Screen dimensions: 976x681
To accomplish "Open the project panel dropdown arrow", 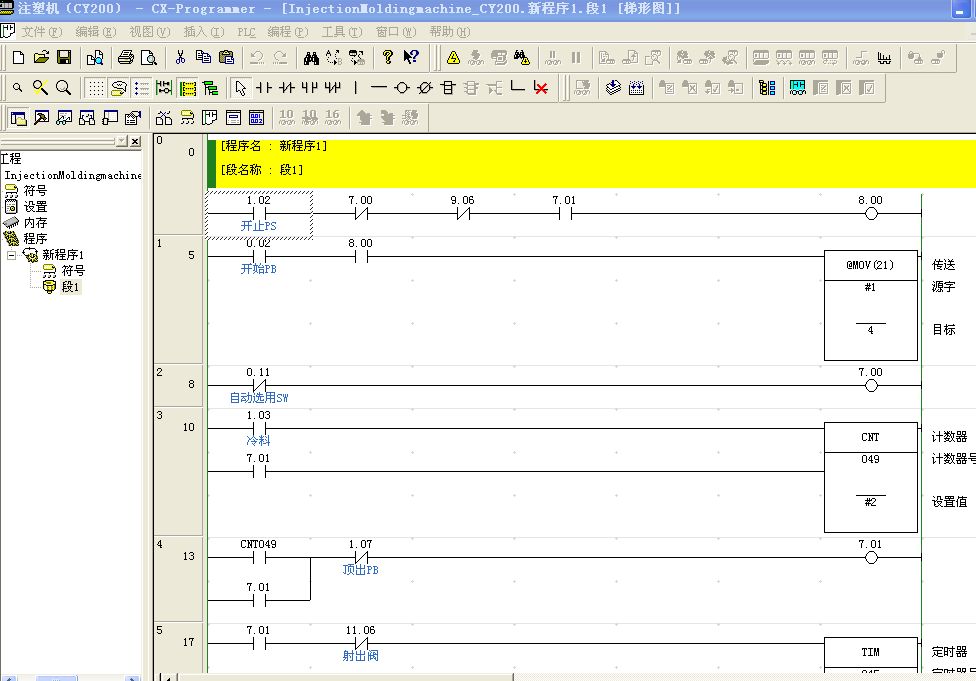I will click(121, 142).
